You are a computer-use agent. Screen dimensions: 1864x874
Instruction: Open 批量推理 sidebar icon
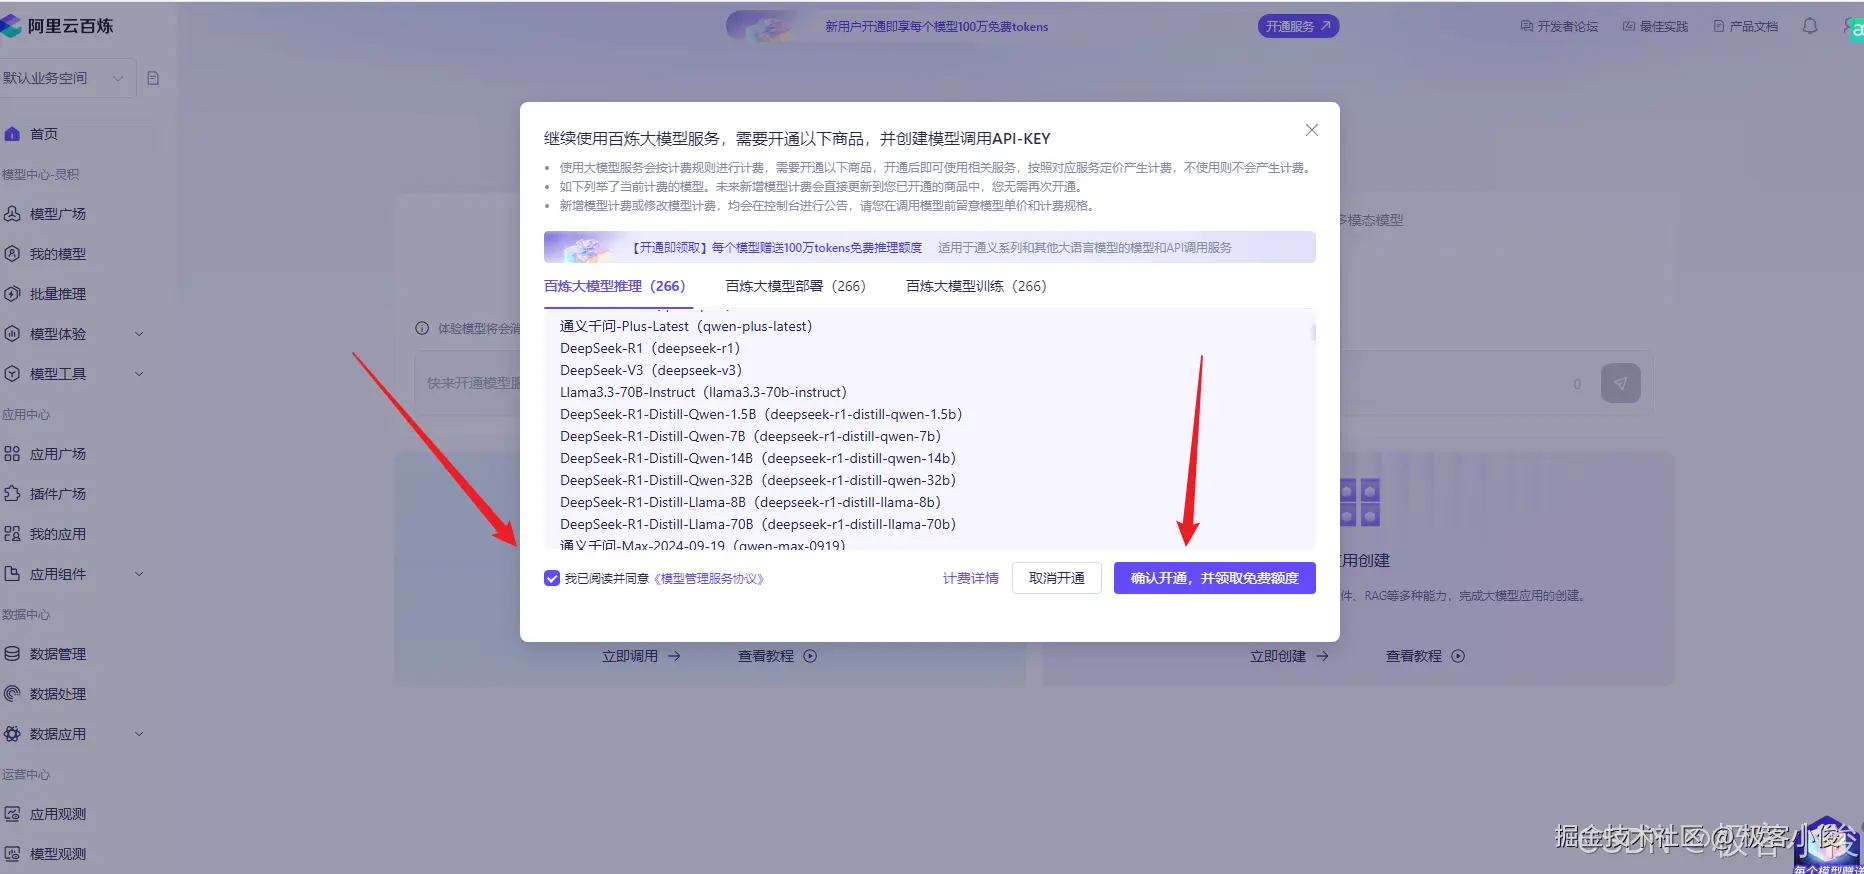point(12,294)
